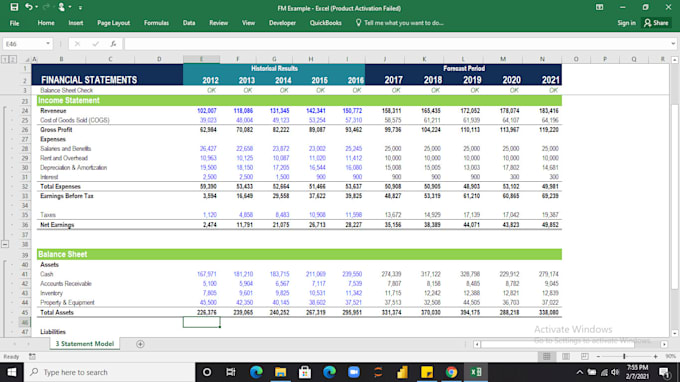680x382 pixels.
Task: Undo the last action with the Undo arrow
Action: [29, 7]
